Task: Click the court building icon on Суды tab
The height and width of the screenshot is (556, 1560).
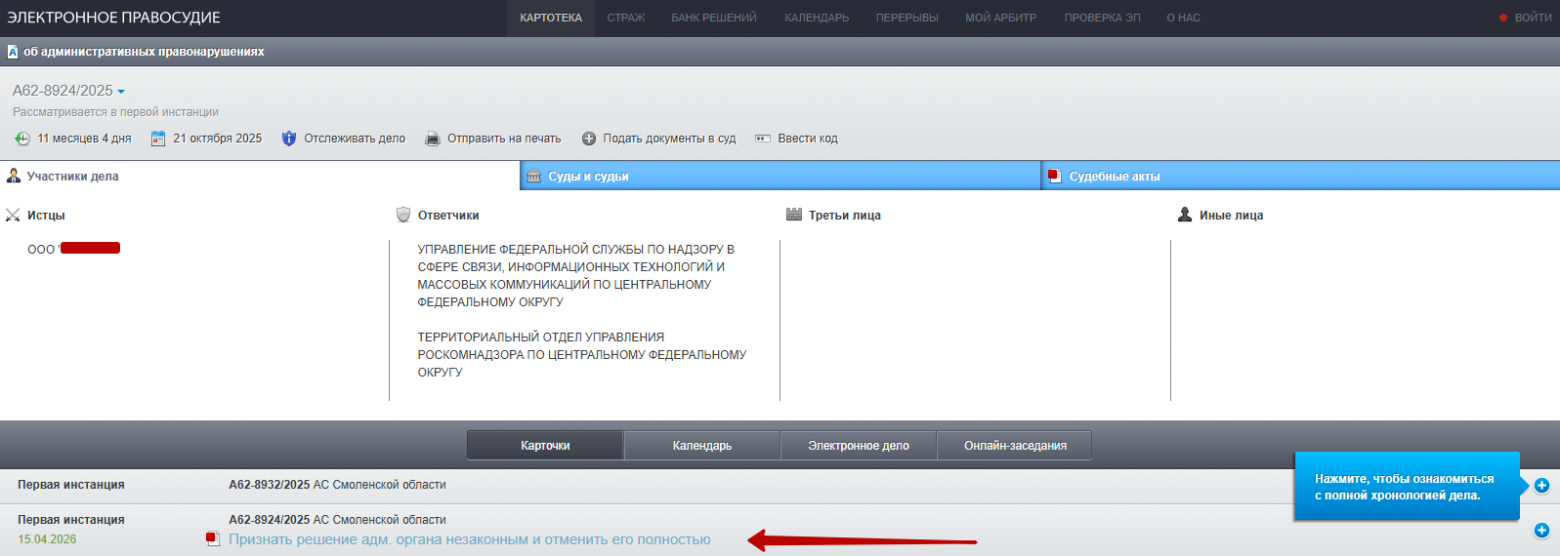Action: click(x=534, y=176)
